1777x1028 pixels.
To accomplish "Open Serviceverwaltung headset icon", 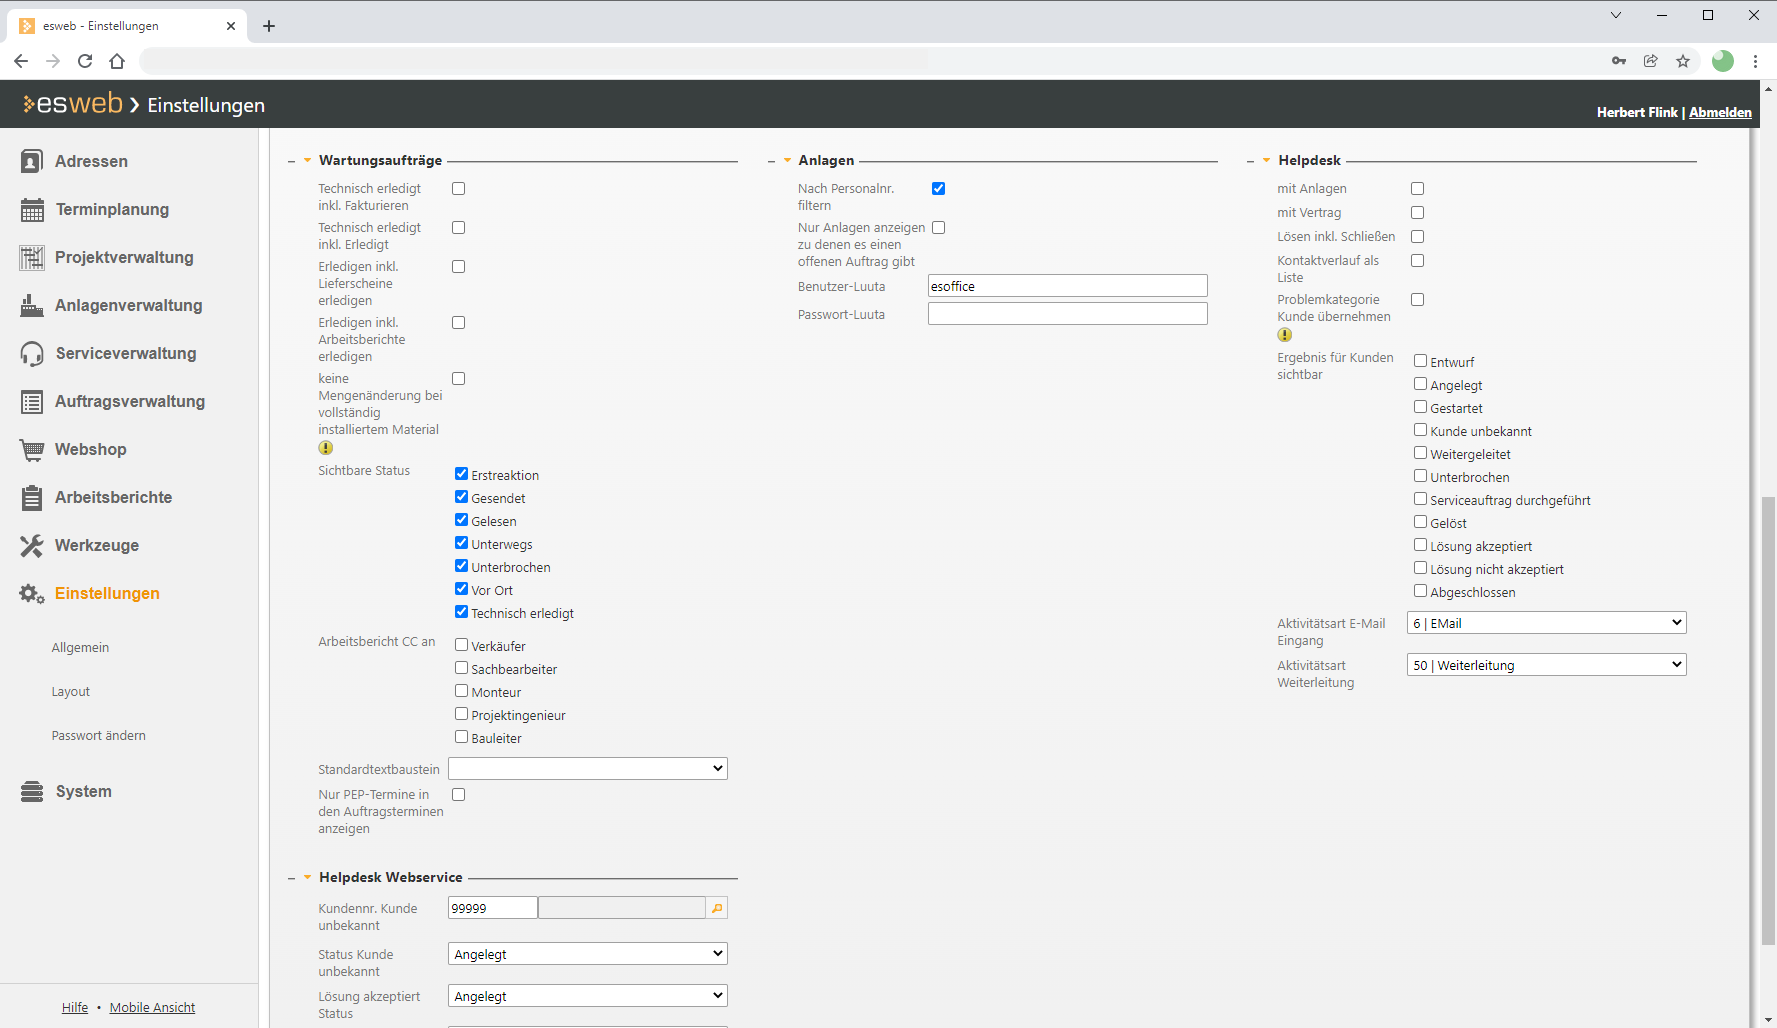I will (x=32, y=353).
